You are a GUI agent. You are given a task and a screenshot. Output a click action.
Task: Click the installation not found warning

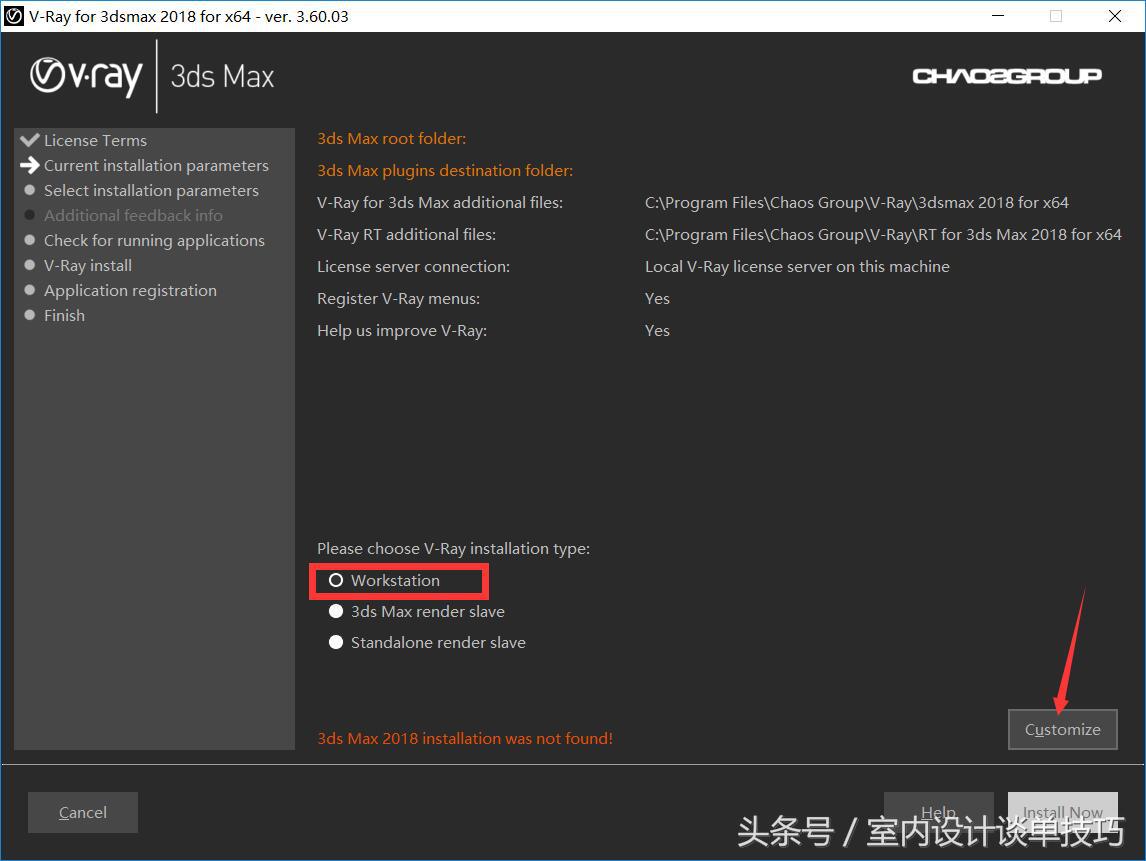click(465, 738)
